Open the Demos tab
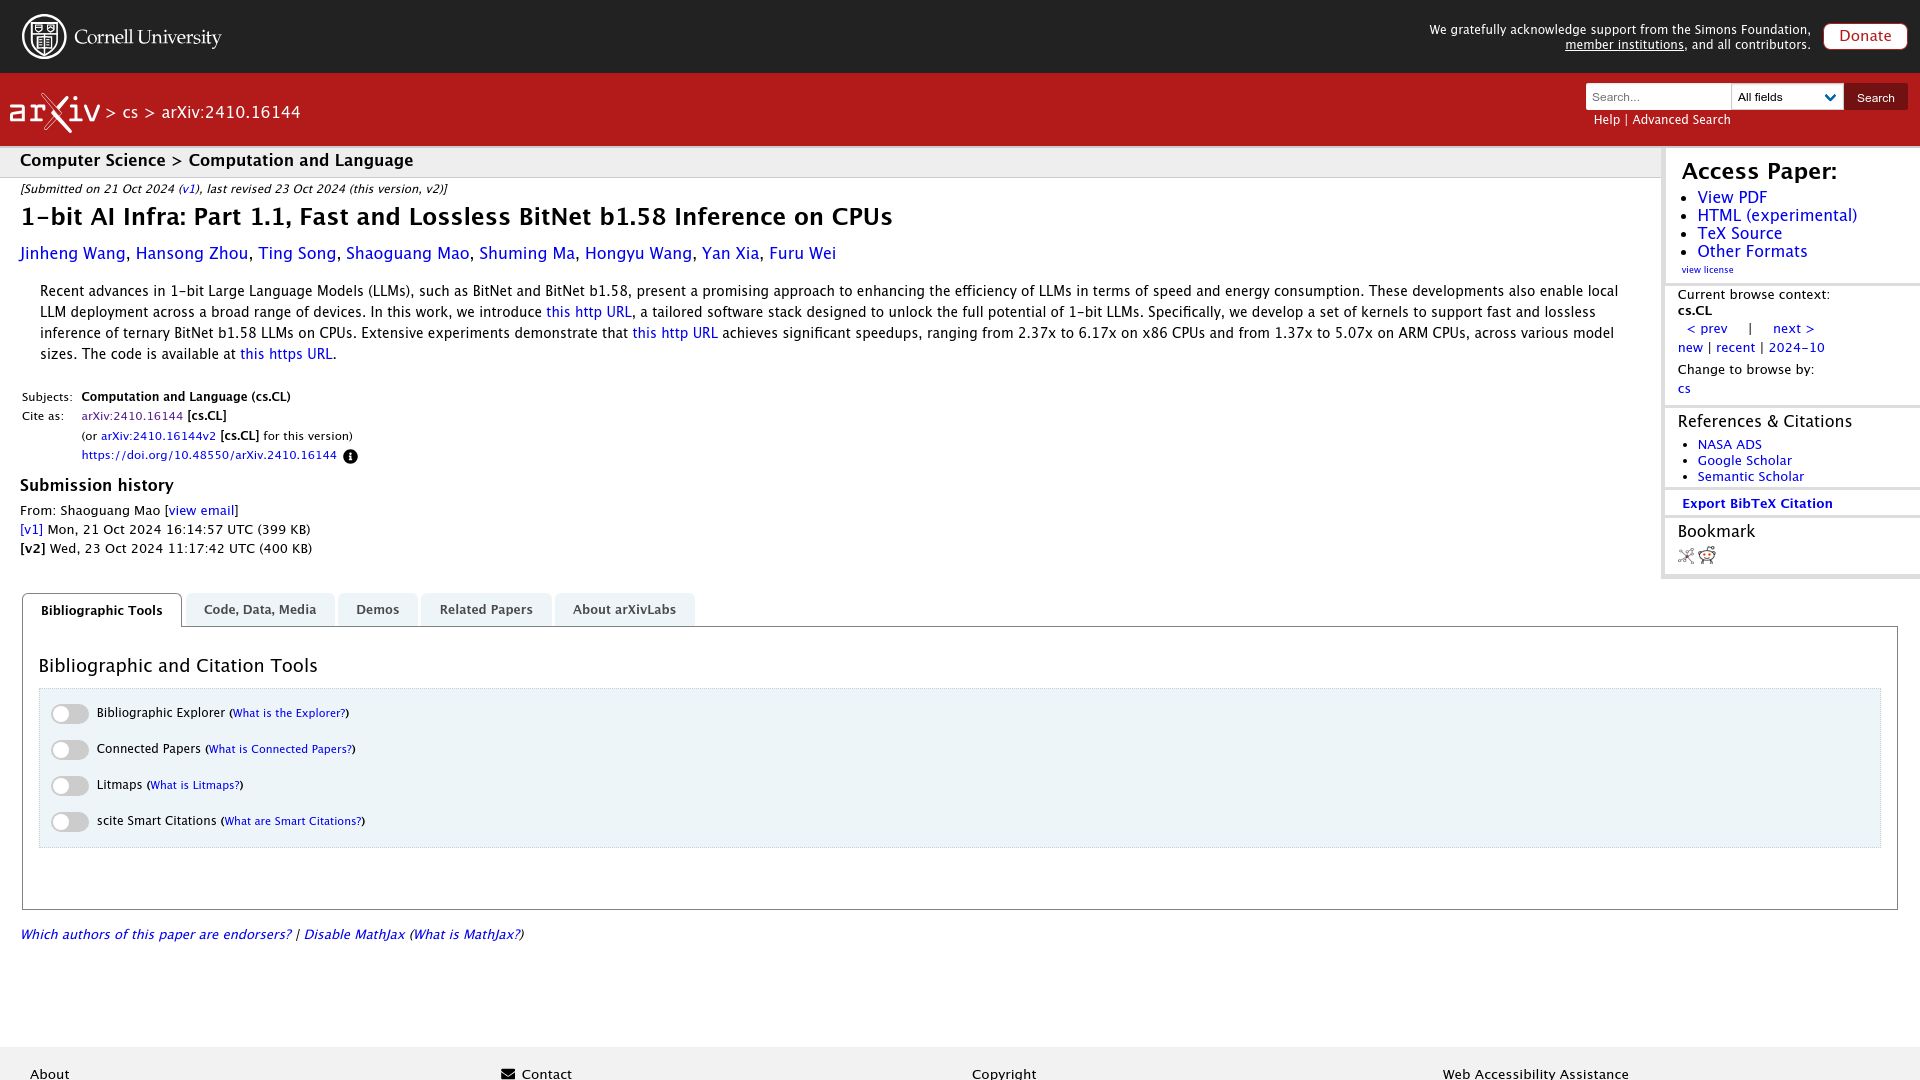Screen dimensions: 1920x1080 click(x=377, y=610)
